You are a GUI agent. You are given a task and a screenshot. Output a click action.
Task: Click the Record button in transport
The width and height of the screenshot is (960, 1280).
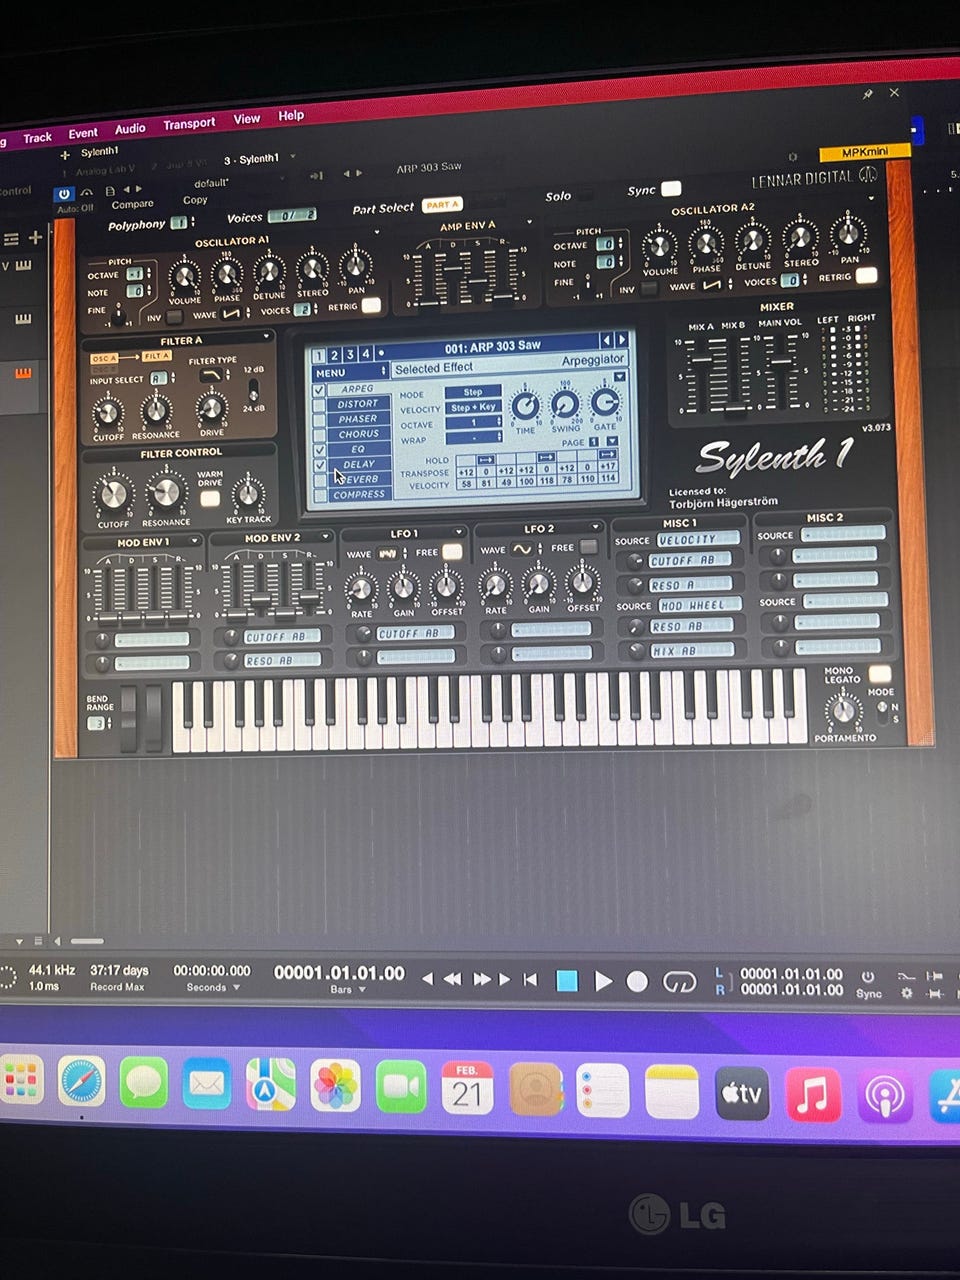pos(637,982)
